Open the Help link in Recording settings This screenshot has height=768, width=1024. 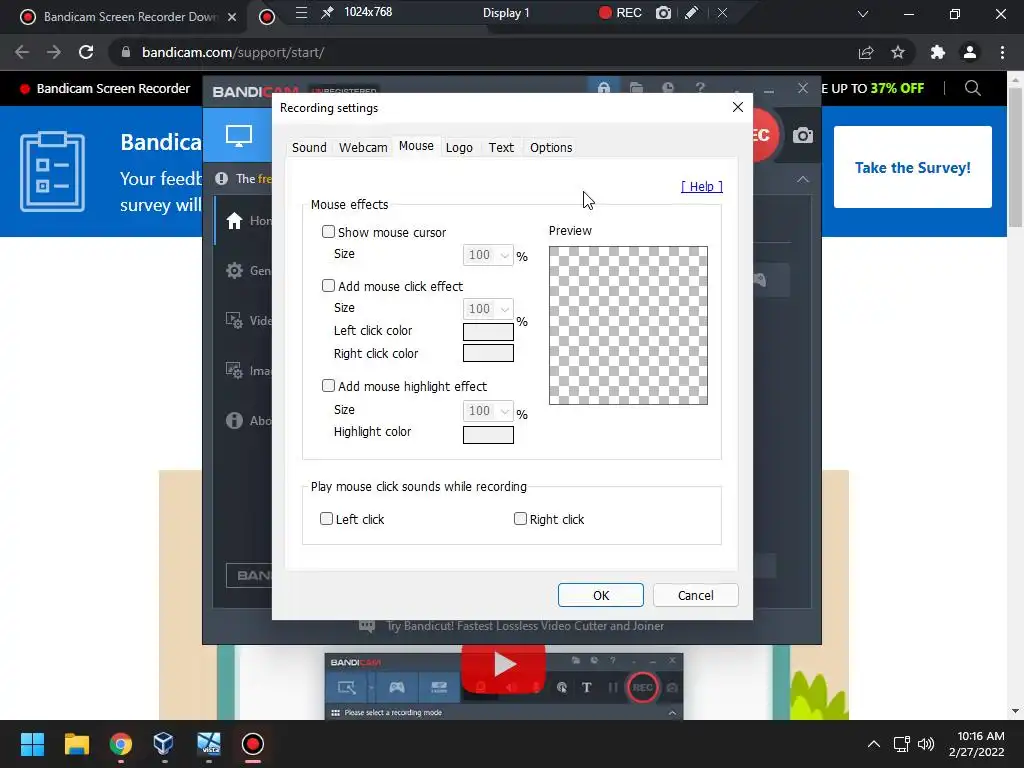click(x=701, y=186)
